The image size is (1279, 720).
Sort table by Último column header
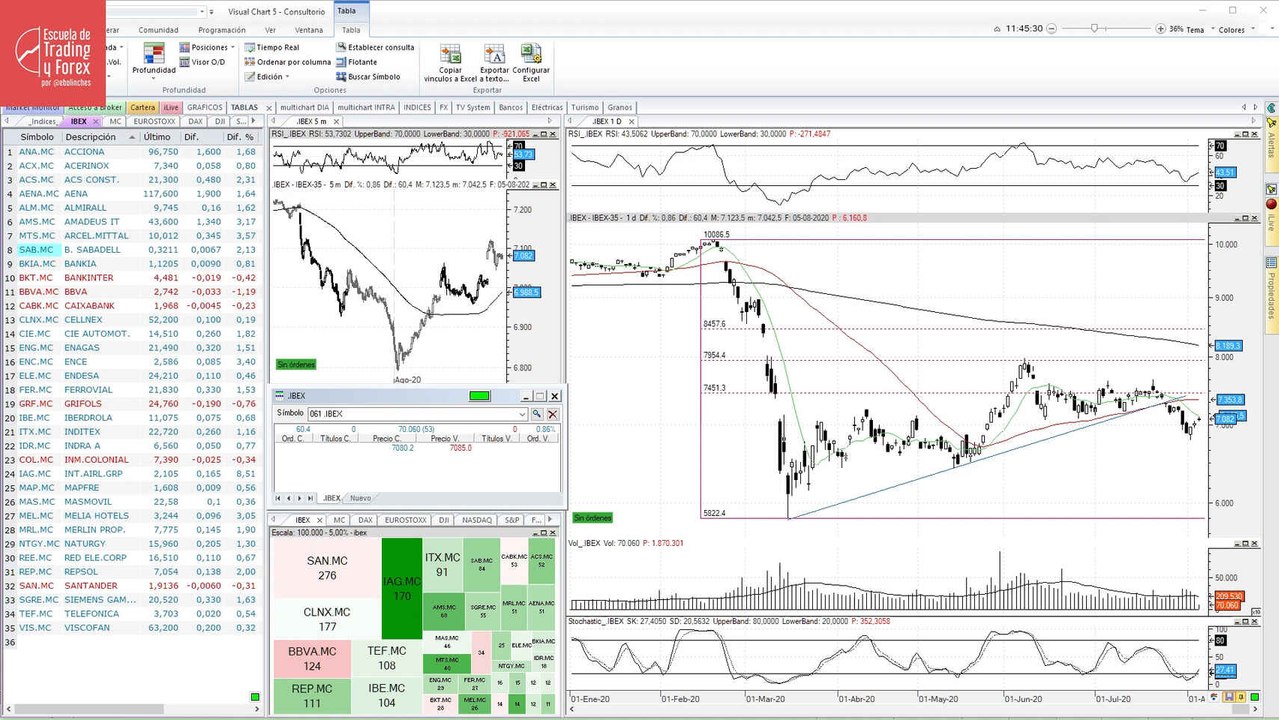[158, 137]
